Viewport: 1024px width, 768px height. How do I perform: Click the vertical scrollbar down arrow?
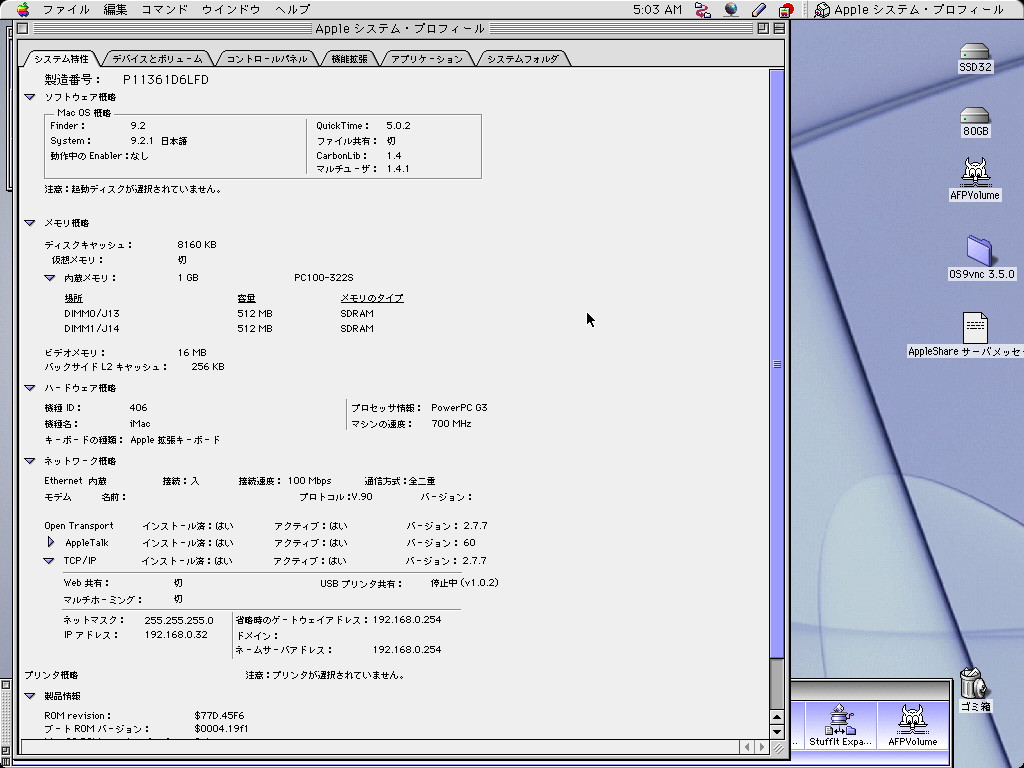(x=776, y=731)
